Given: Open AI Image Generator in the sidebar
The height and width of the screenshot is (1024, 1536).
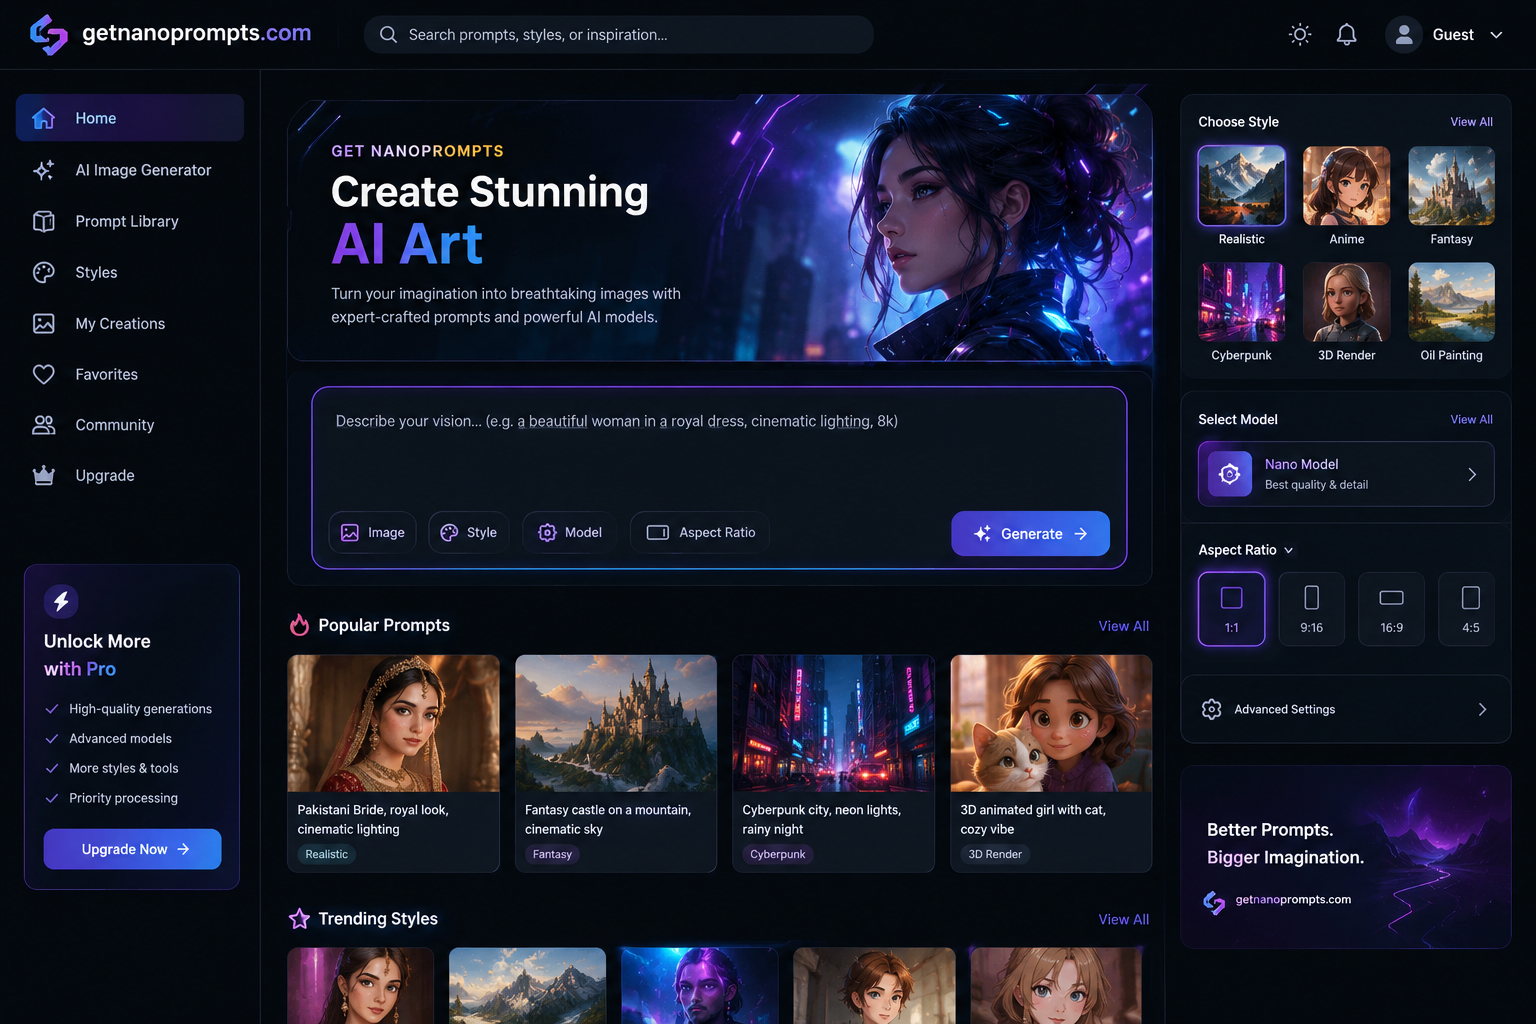Looking at the screenshot, I should (x=130, y=170).
